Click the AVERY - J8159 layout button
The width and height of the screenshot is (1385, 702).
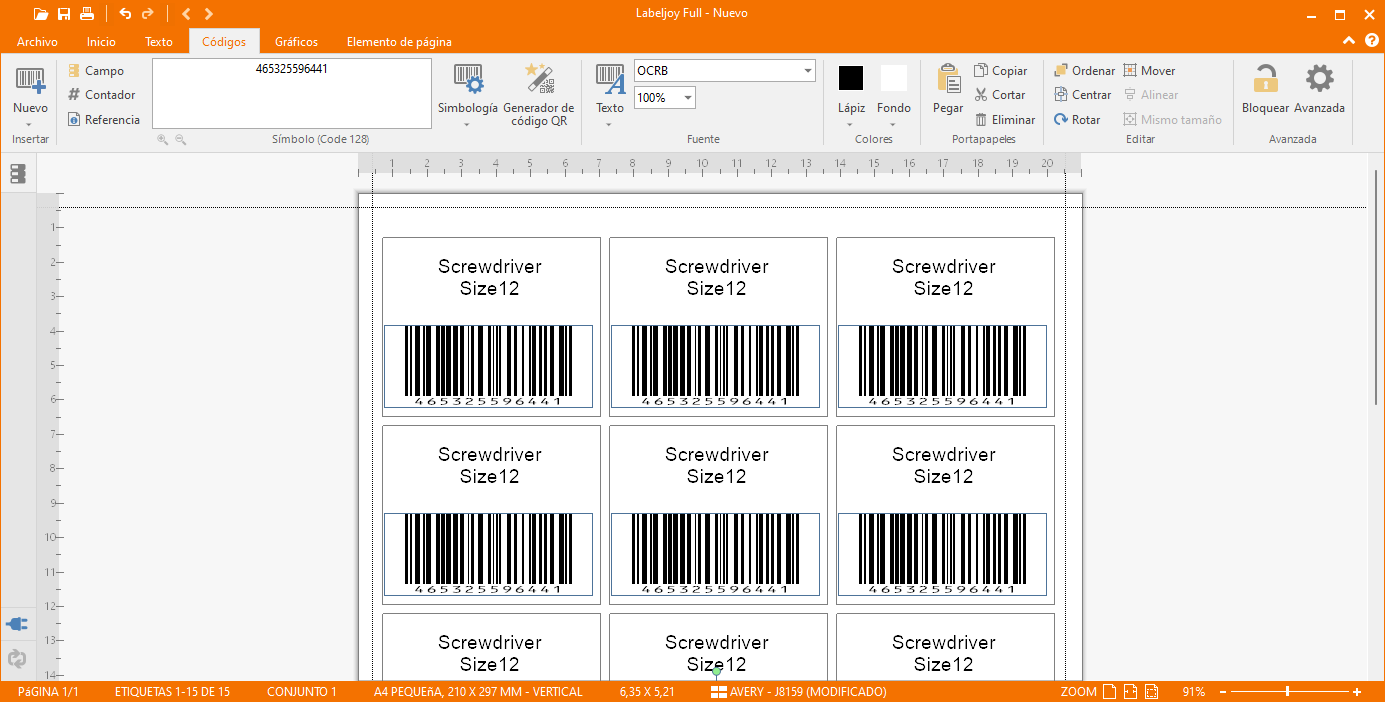pyautogui.click(x=798, y=692)
